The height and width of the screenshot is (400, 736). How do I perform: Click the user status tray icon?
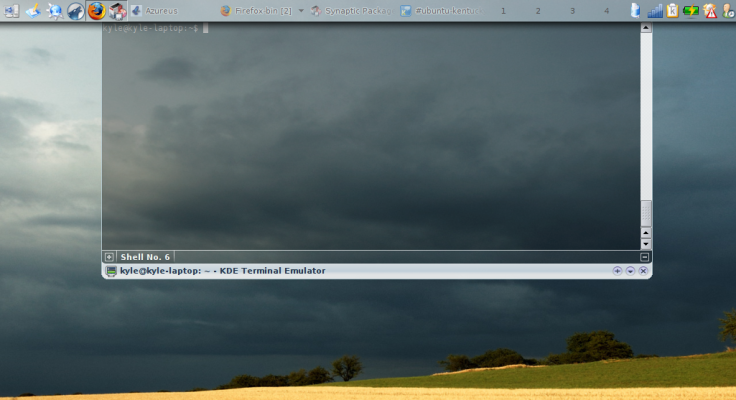click(x=728, y=11)
